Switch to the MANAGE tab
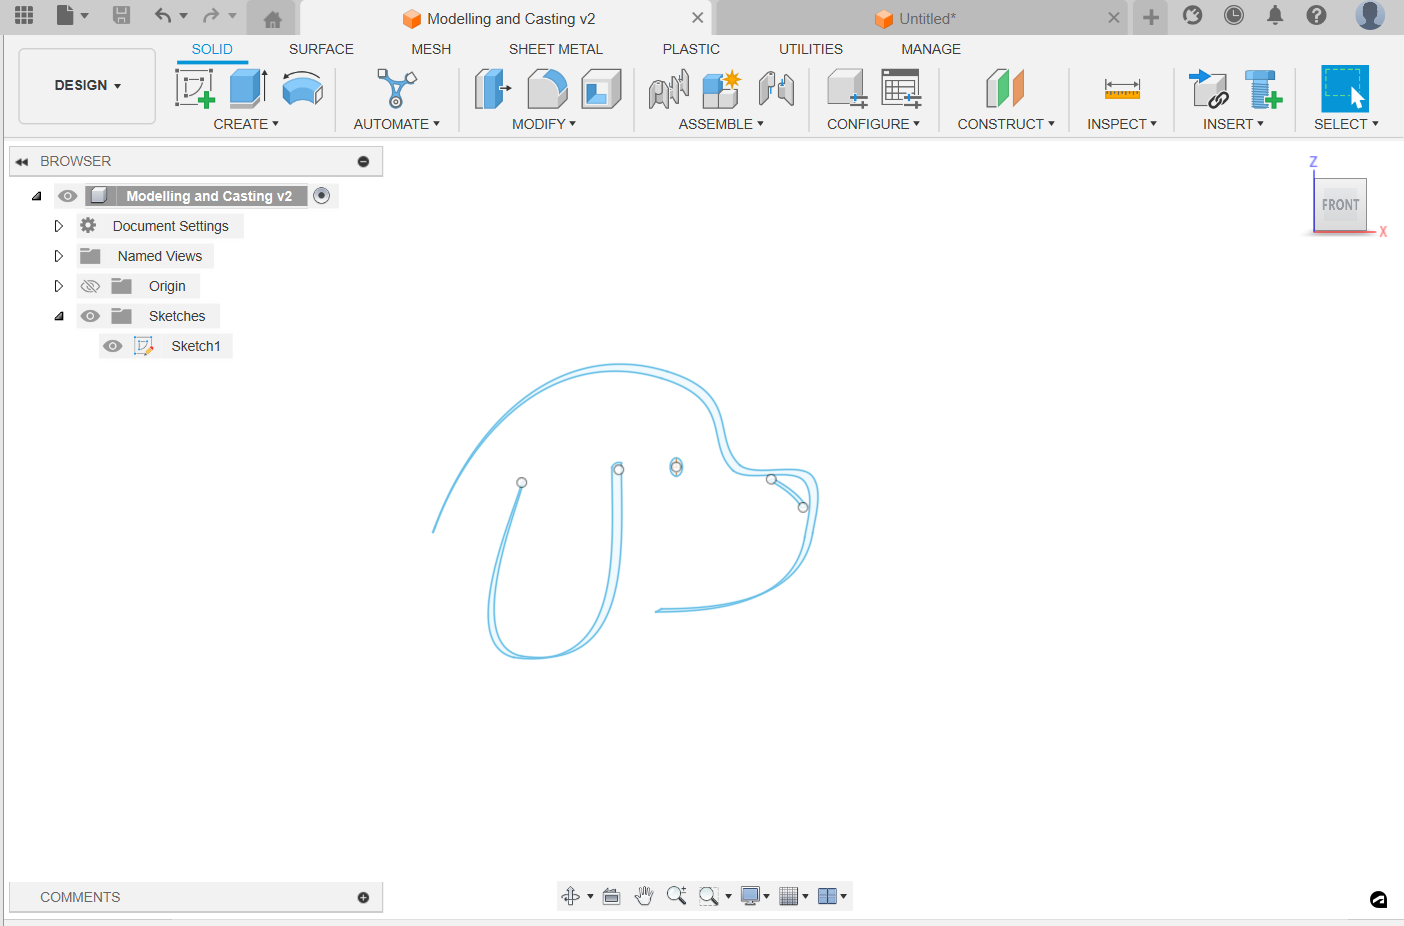 pyautogui.click(x=931, y=49)
